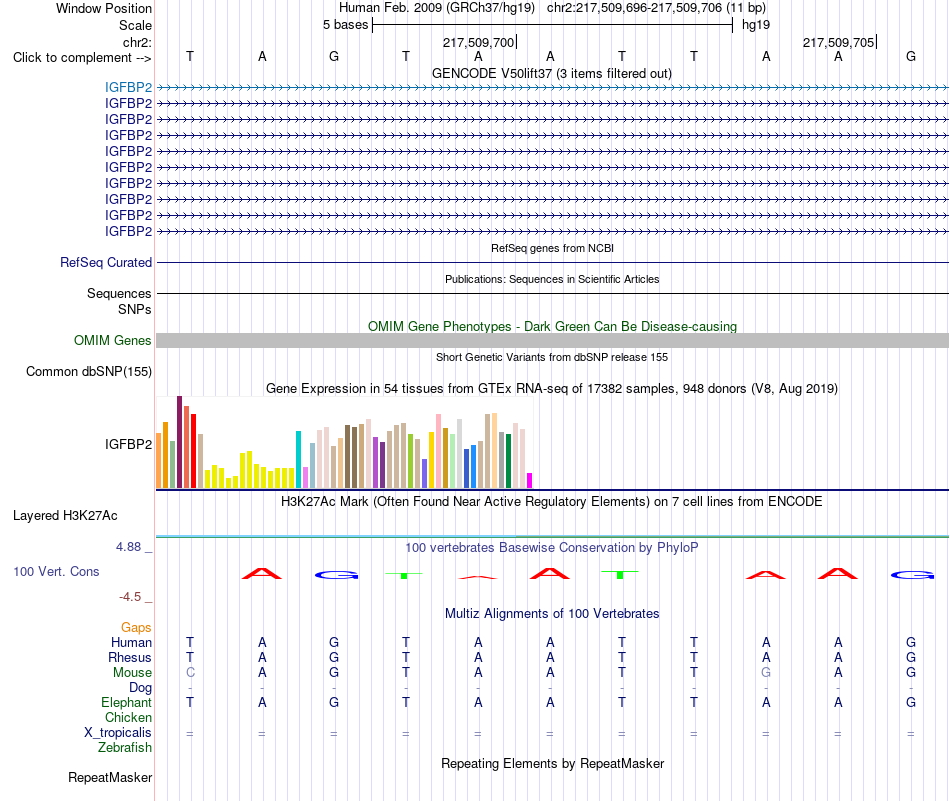Click the IGFBP2 GTEx expression label
Screen dimensions: 950x801
click(x=128, y=444)
